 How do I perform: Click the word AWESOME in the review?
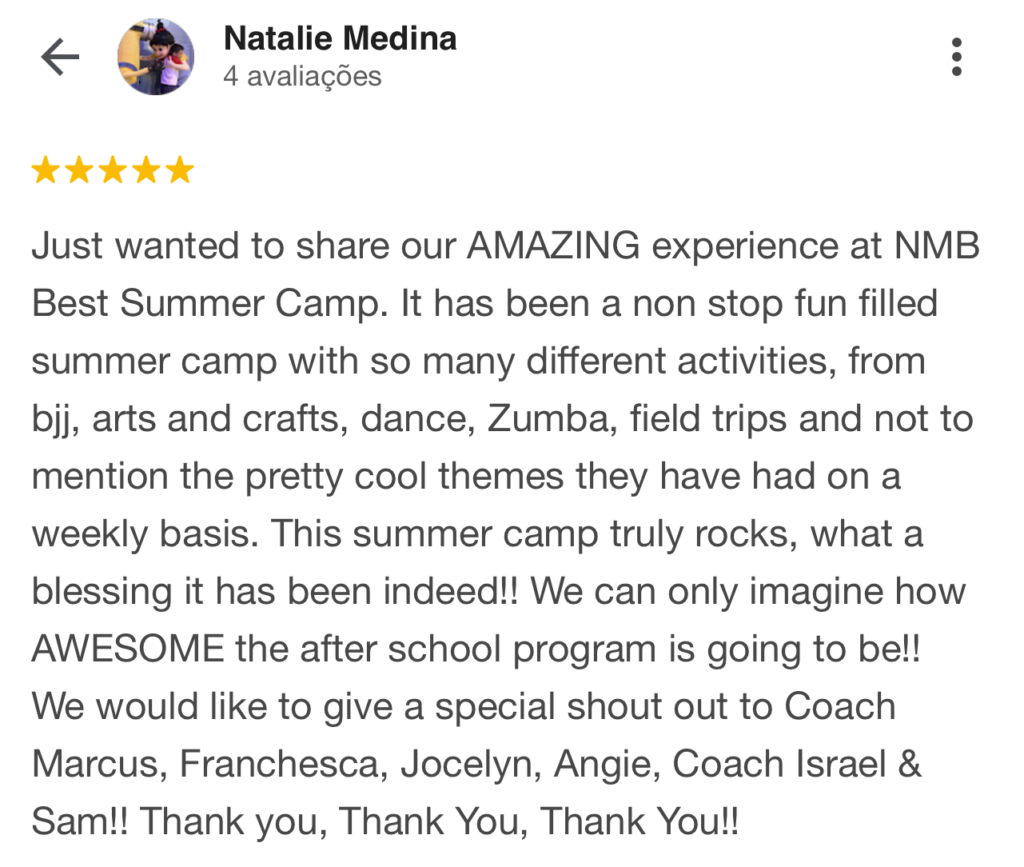(128, 649)
